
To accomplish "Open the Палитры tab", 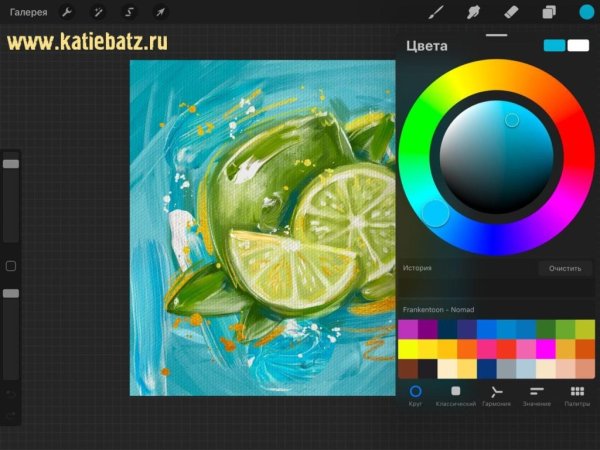I will click(x=576, y=395).
